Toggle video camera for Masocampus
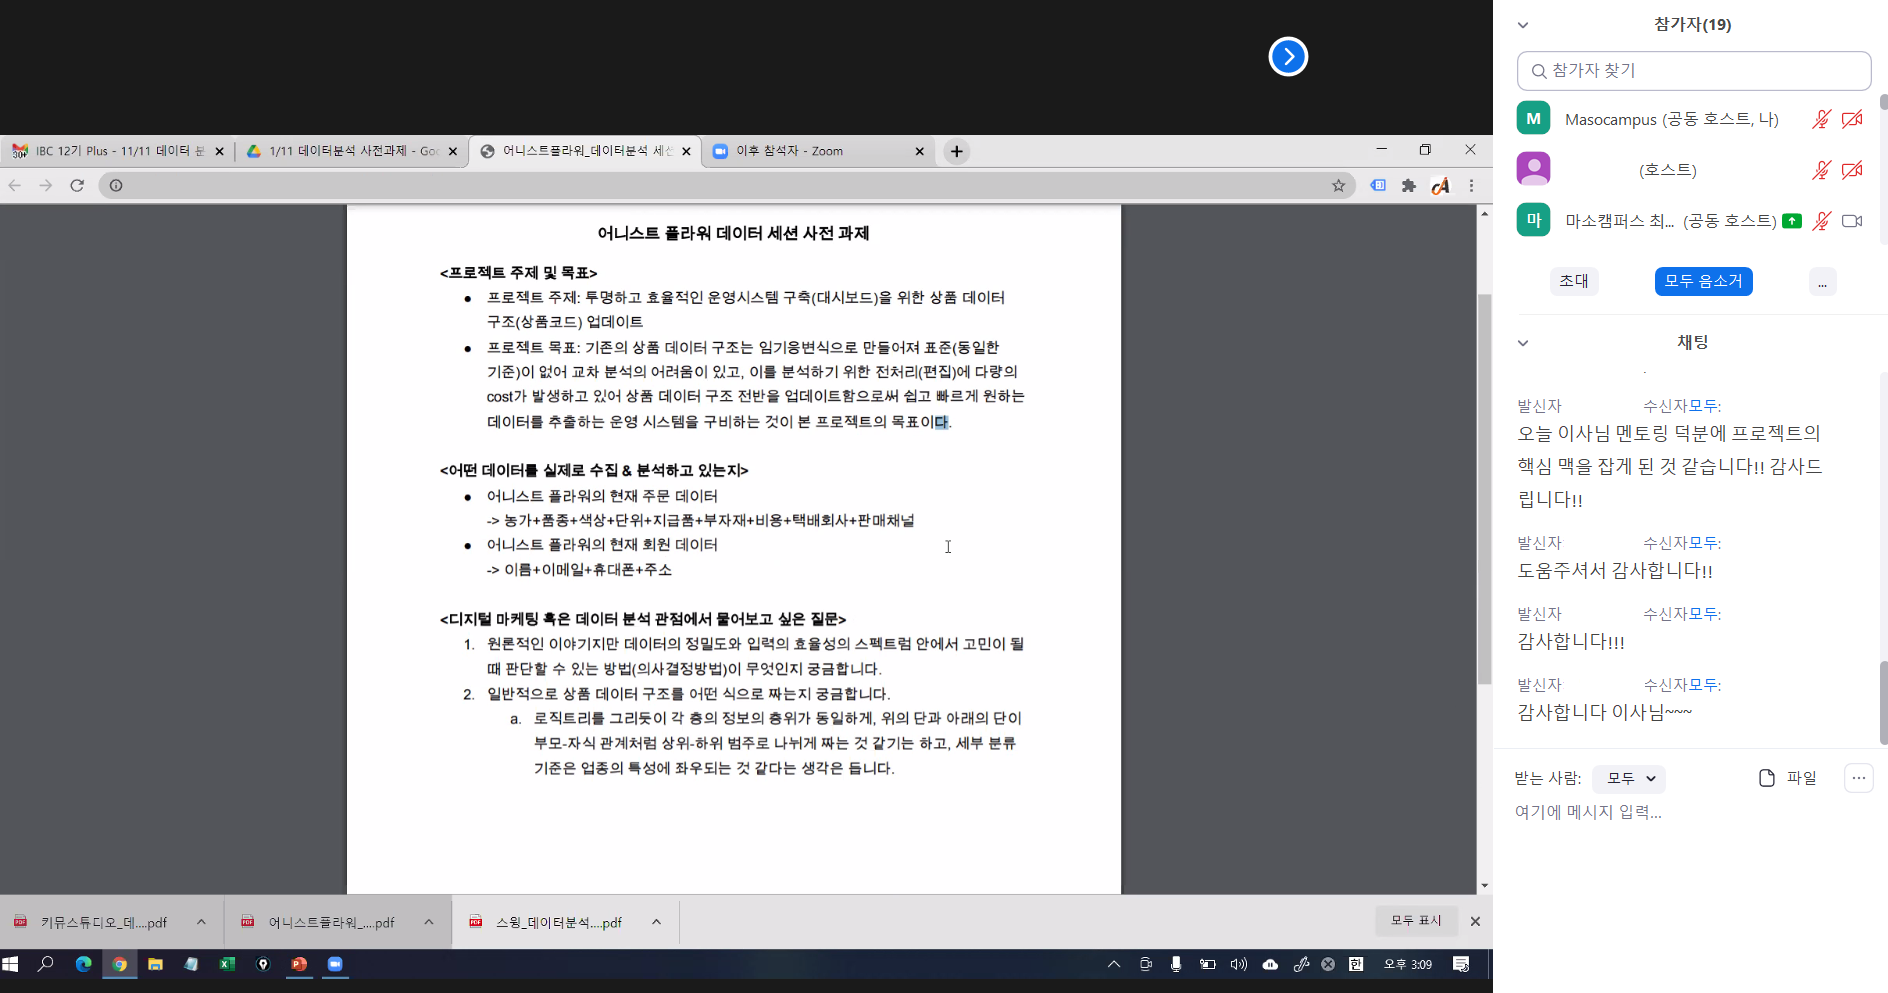 (x=1852, y=119)
